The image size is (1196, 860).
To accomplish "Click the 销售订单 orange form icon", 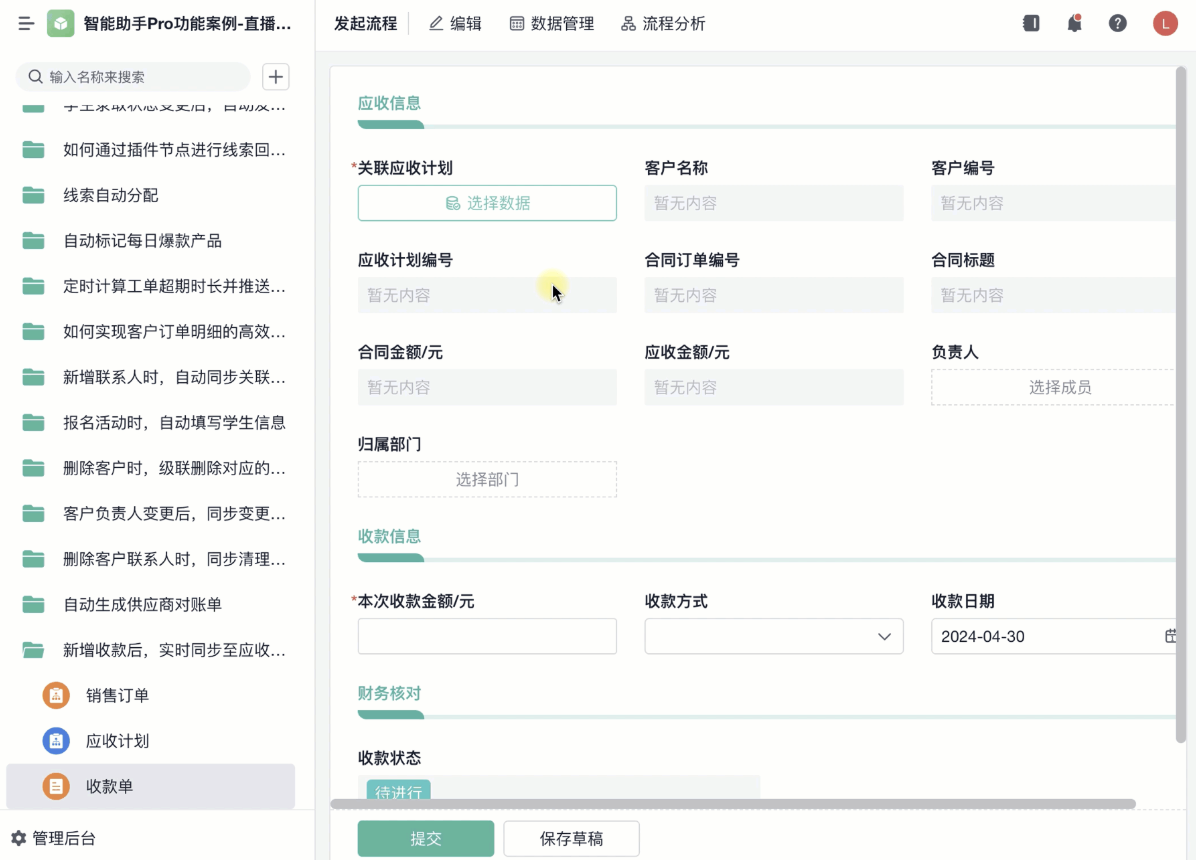I will (x=56, y=695).
